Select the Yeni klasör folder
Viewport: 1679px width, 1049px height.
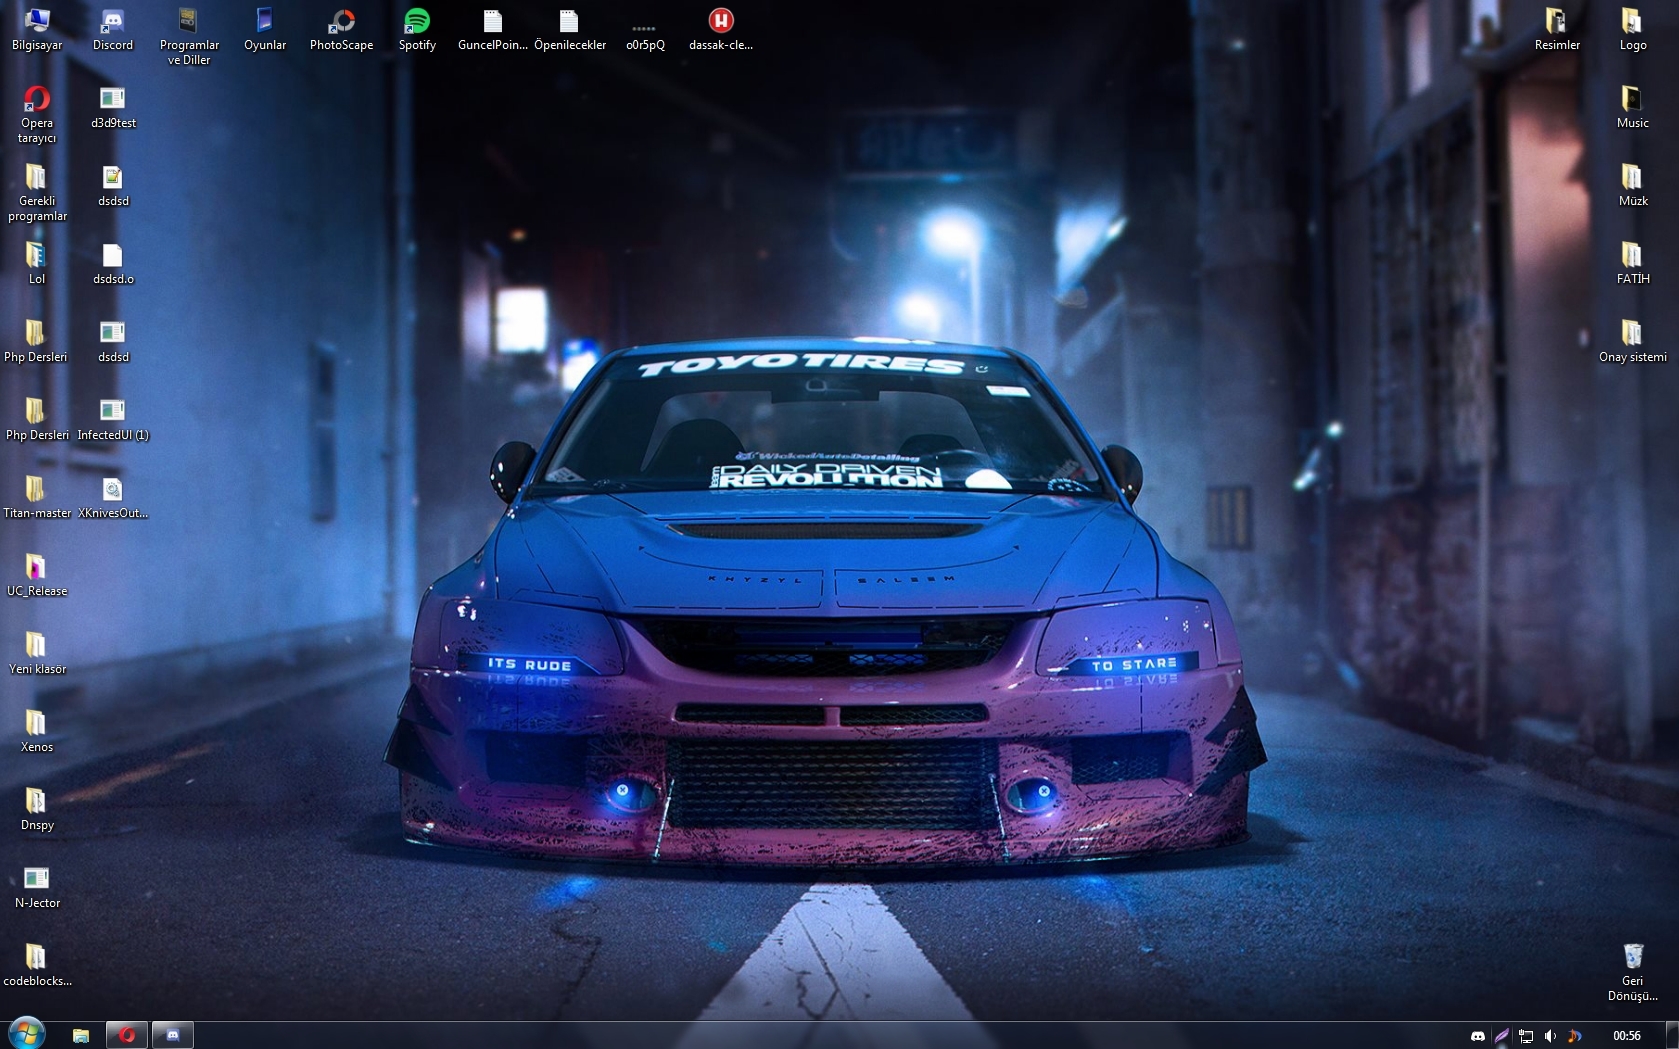coord(37,653)
